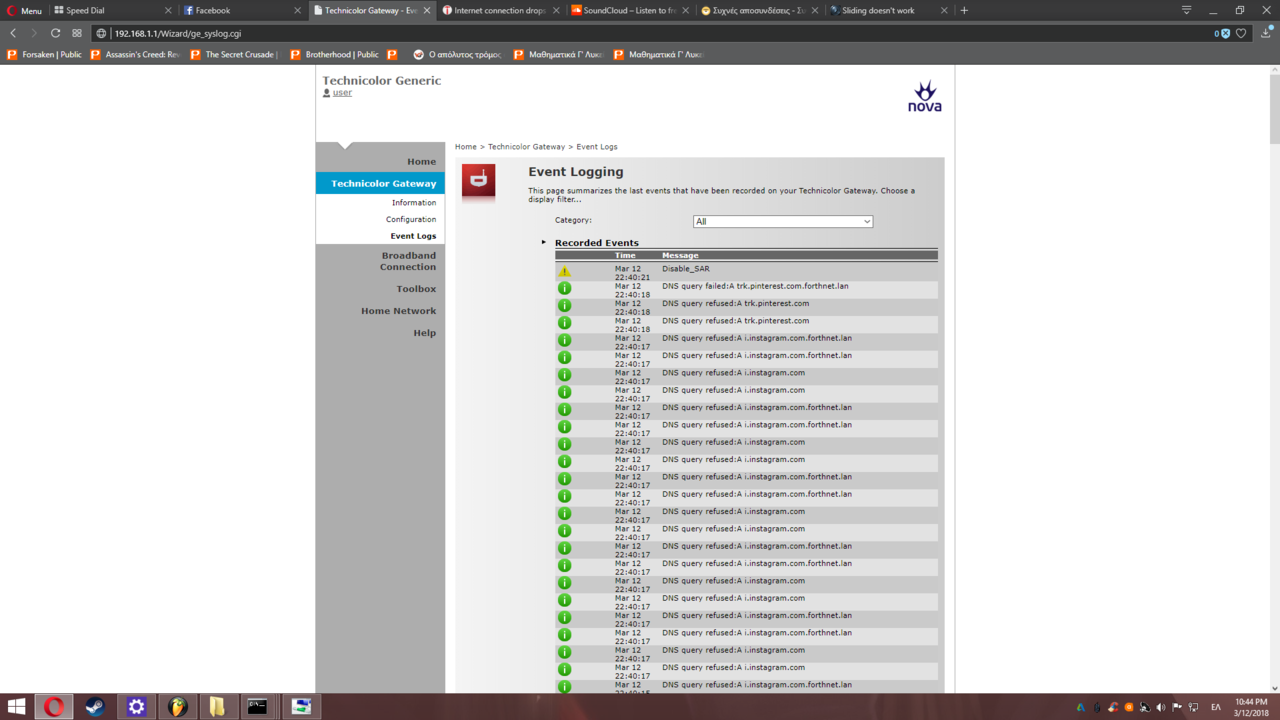Bookmark page with the heart icon
This screenshot has width=1280, height=720.
pyautogui.click(x=1241, y=33)
